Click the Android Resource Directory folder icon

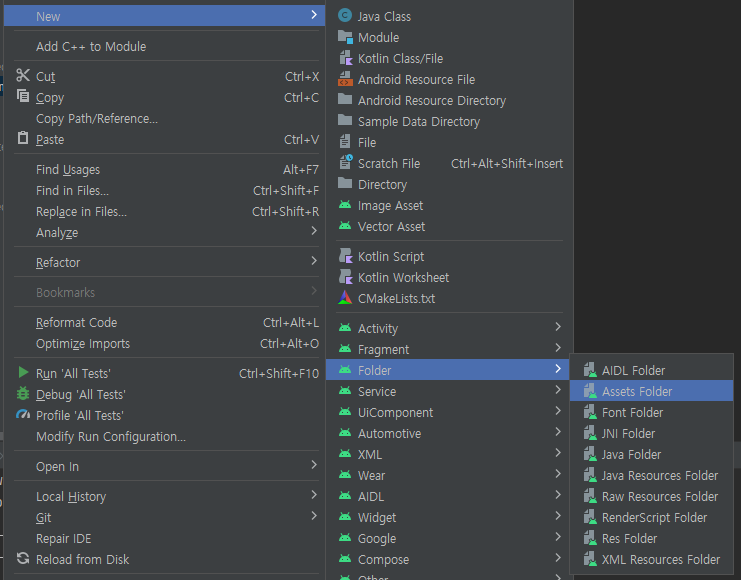345,99
